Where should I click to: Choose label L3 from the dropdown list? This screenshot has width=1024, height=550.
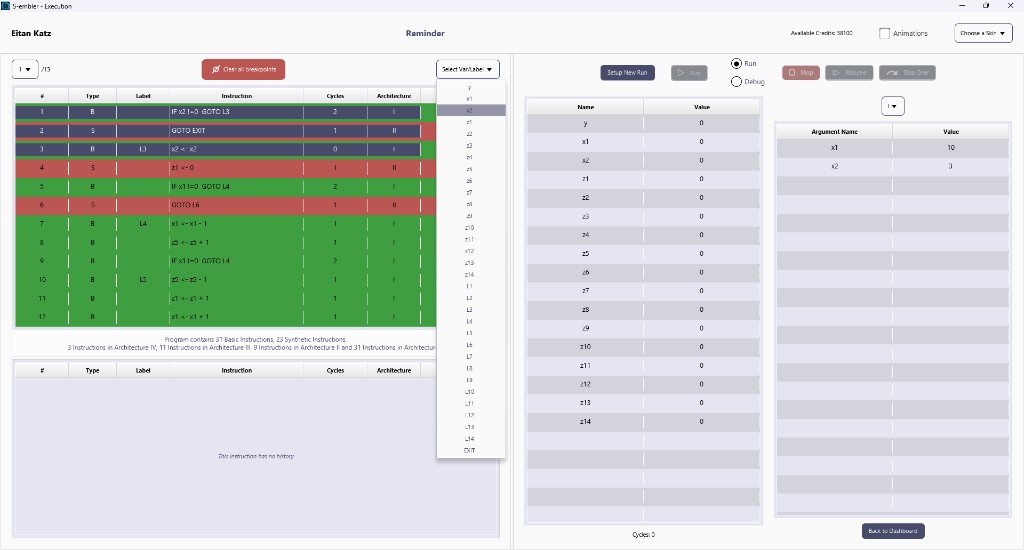470,310
